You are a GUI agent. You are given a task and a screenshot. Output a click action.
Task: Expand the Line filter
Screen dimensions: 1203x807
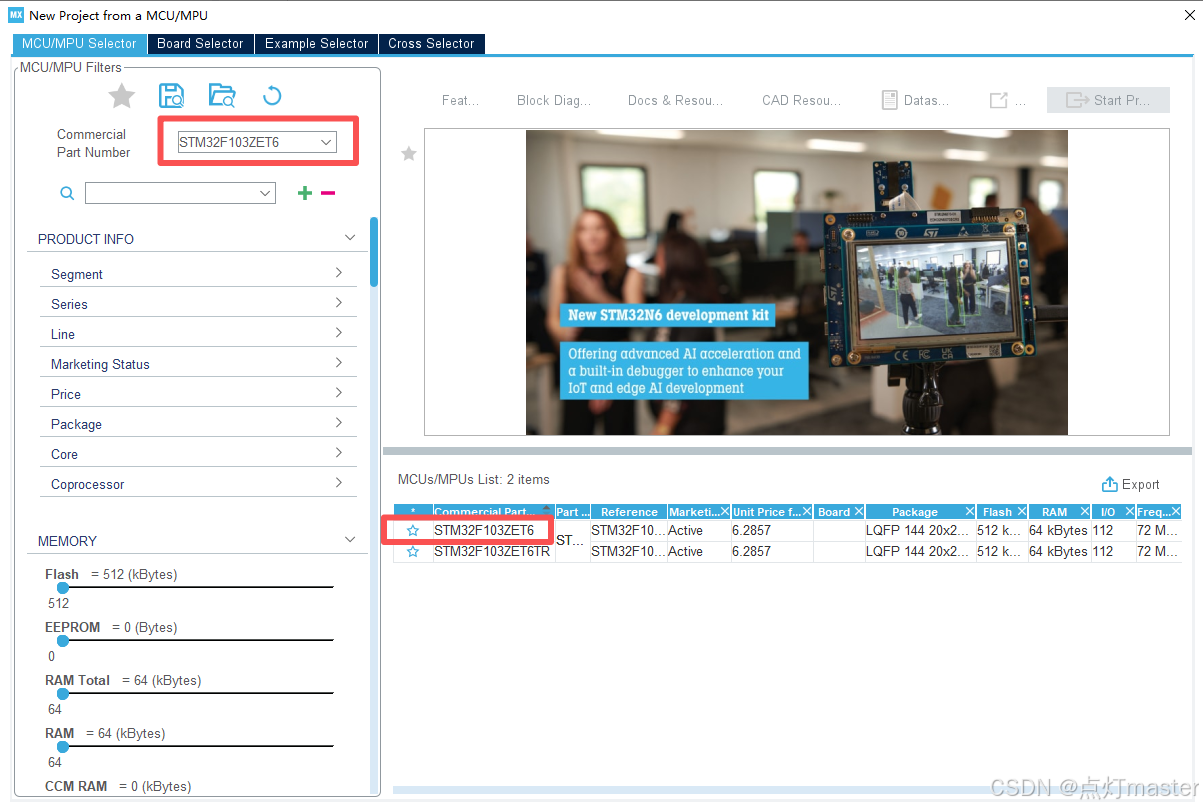coord(339,333)
